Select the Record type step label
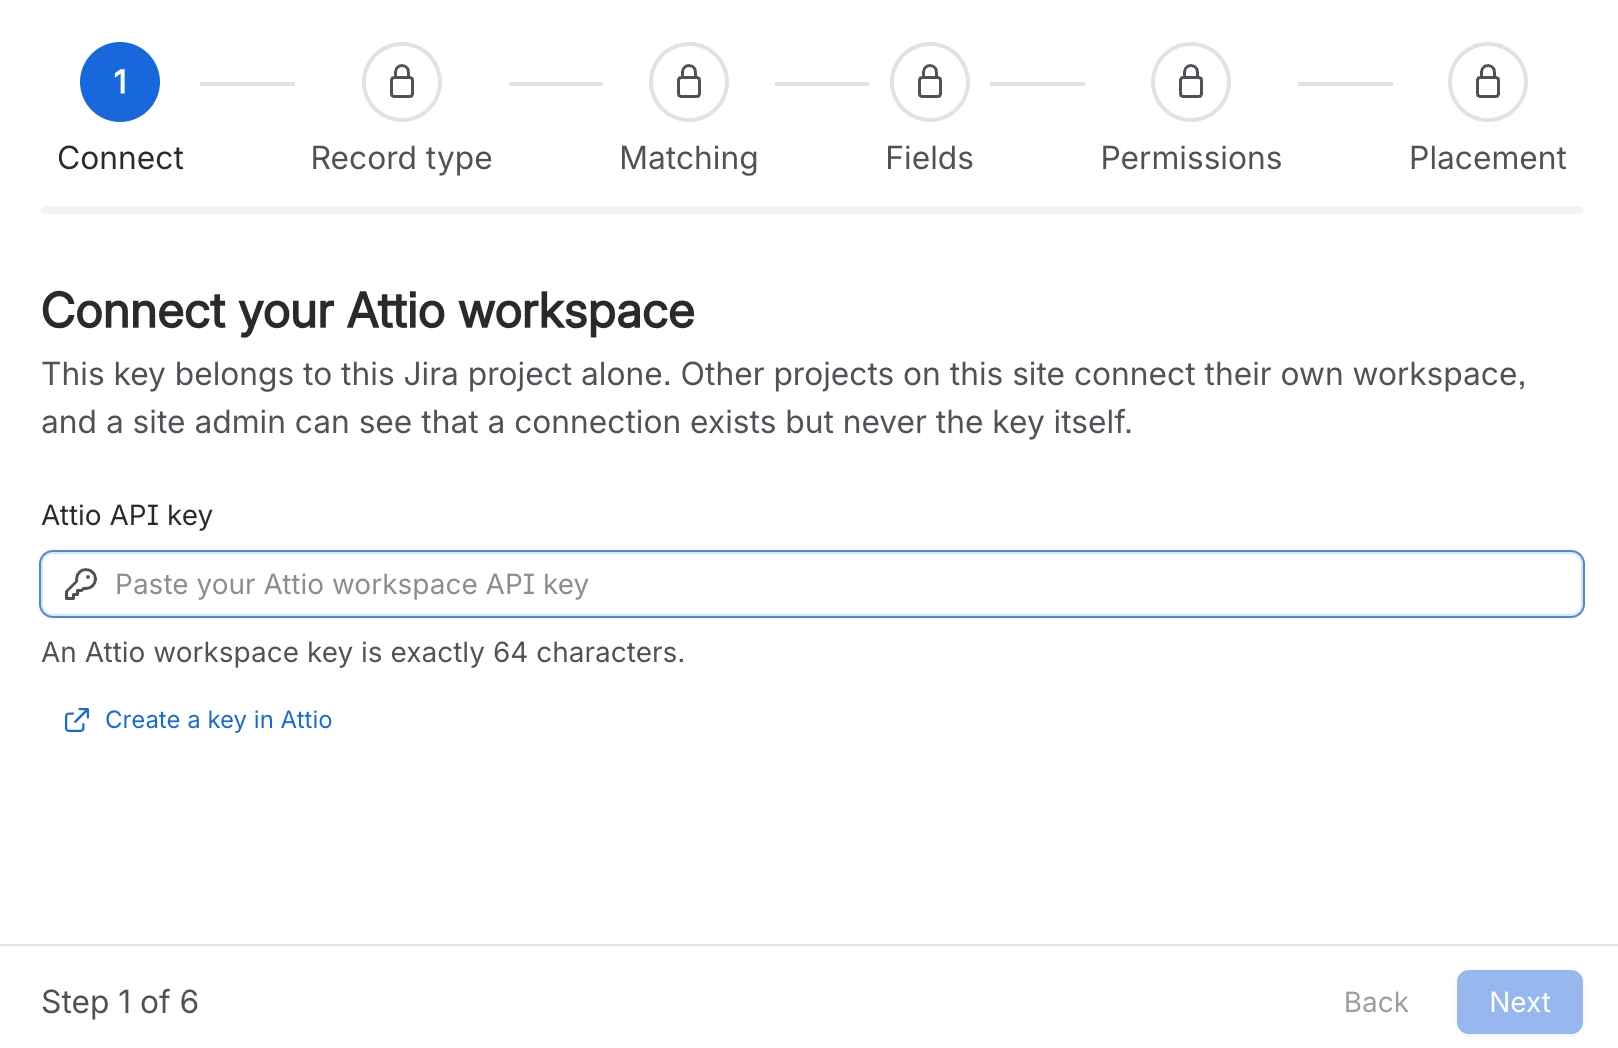Screen dimensions: 1618x1048 (402, 158)
